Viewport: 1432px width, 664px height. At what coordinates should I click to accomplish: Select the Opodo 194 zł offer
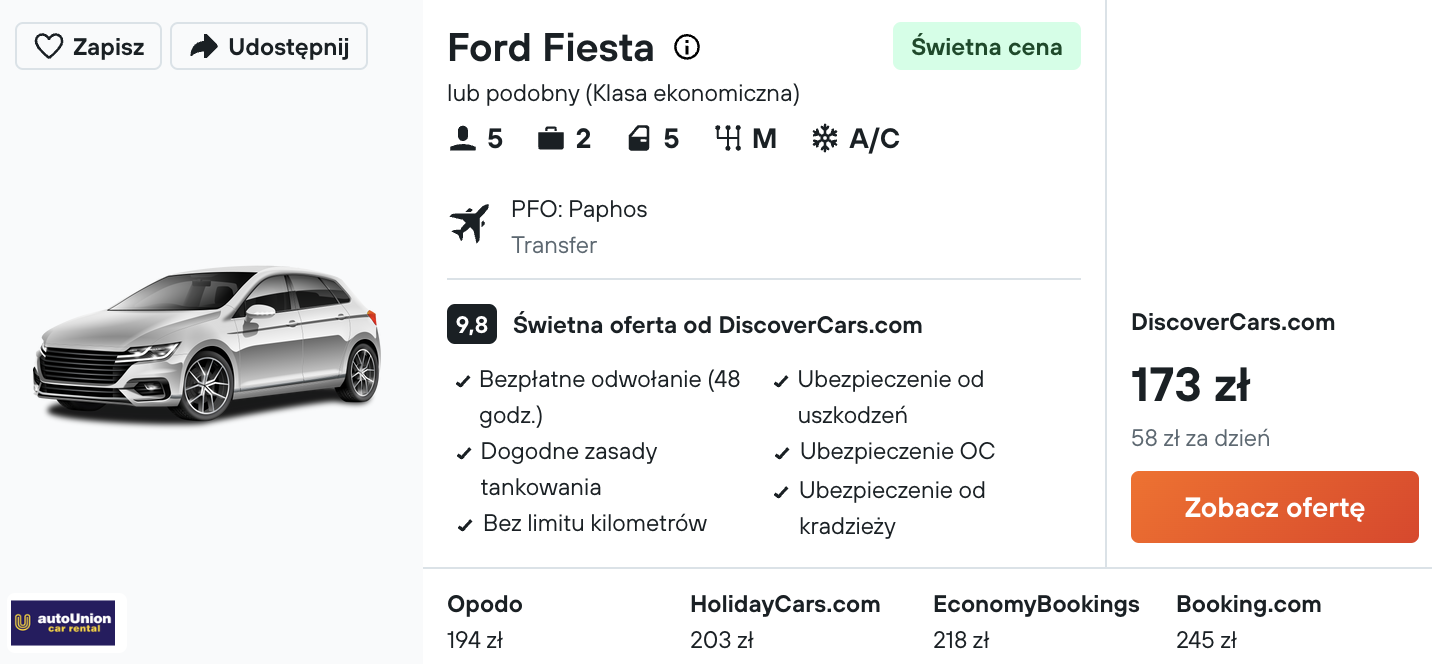(485, 621)
